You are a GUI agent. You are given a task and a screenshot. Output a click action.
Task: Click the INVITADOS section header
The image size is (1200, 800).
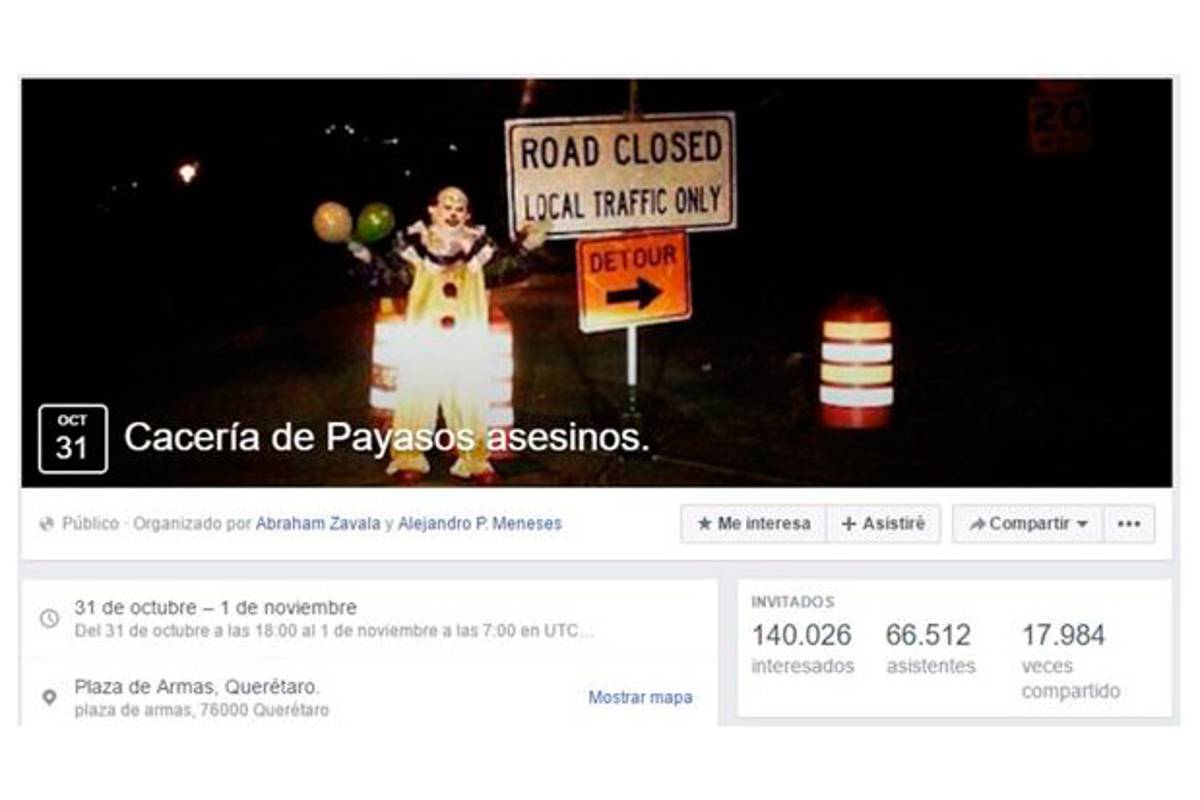[x=792, y=602]
